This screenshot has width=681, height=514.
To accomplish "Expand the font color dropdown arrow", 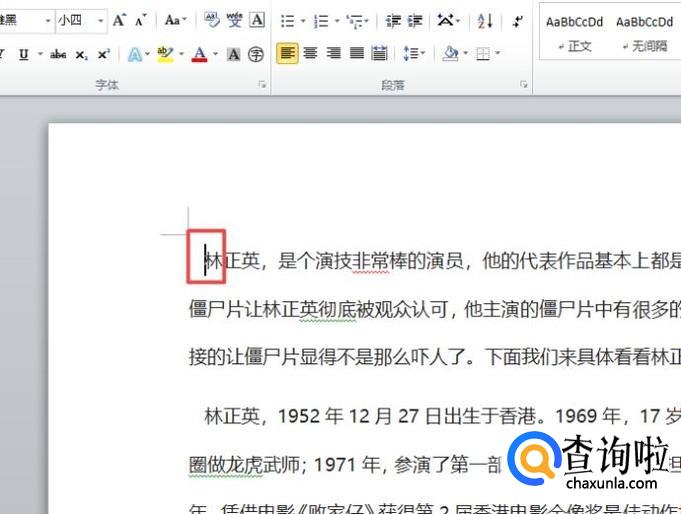I will point(215,54).
